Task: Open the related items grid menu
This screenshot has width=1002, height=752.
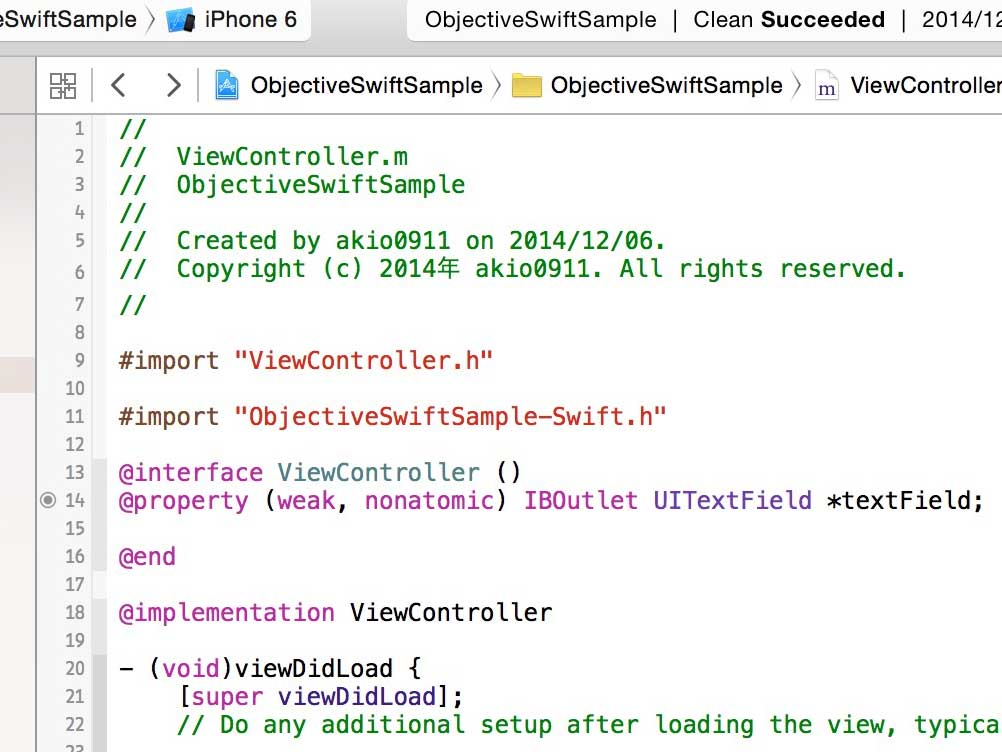Action: click(63, 86)
